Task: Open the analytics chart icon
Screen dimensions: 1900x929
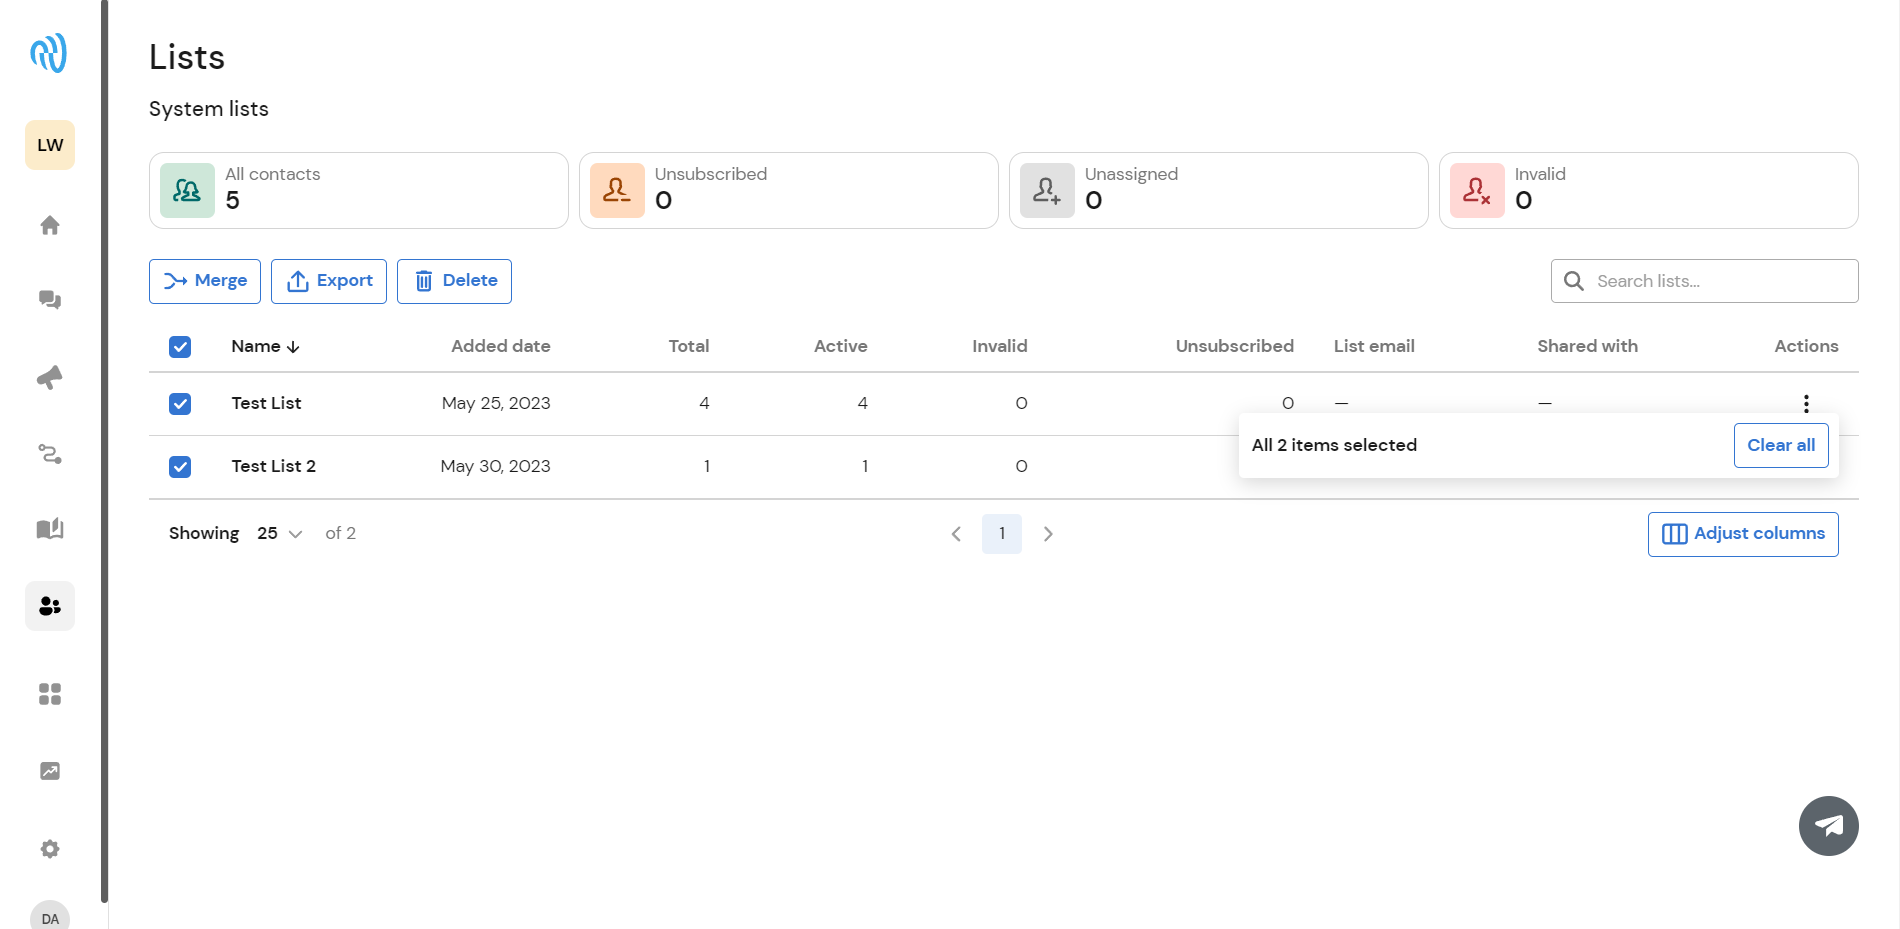Action: pyautogui.click(x=50, y=771)
